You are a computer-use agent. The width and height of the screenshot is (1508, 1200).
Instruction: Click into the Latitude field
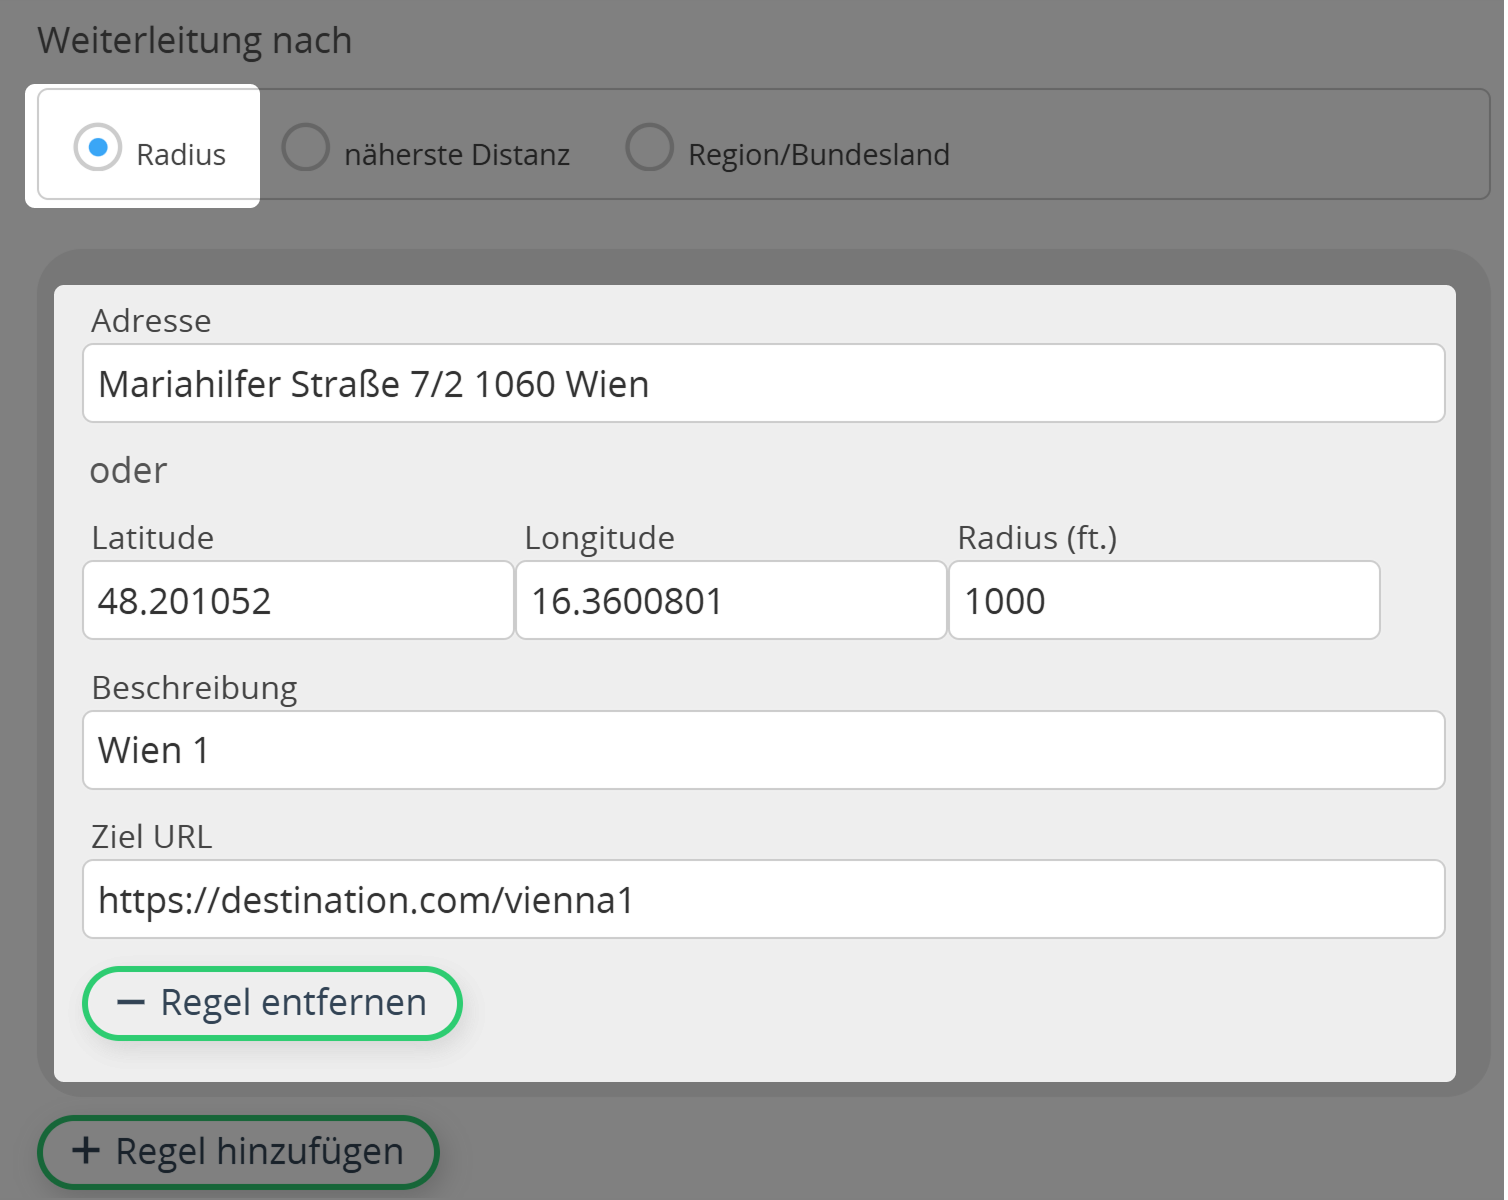(x=298, y=601)
